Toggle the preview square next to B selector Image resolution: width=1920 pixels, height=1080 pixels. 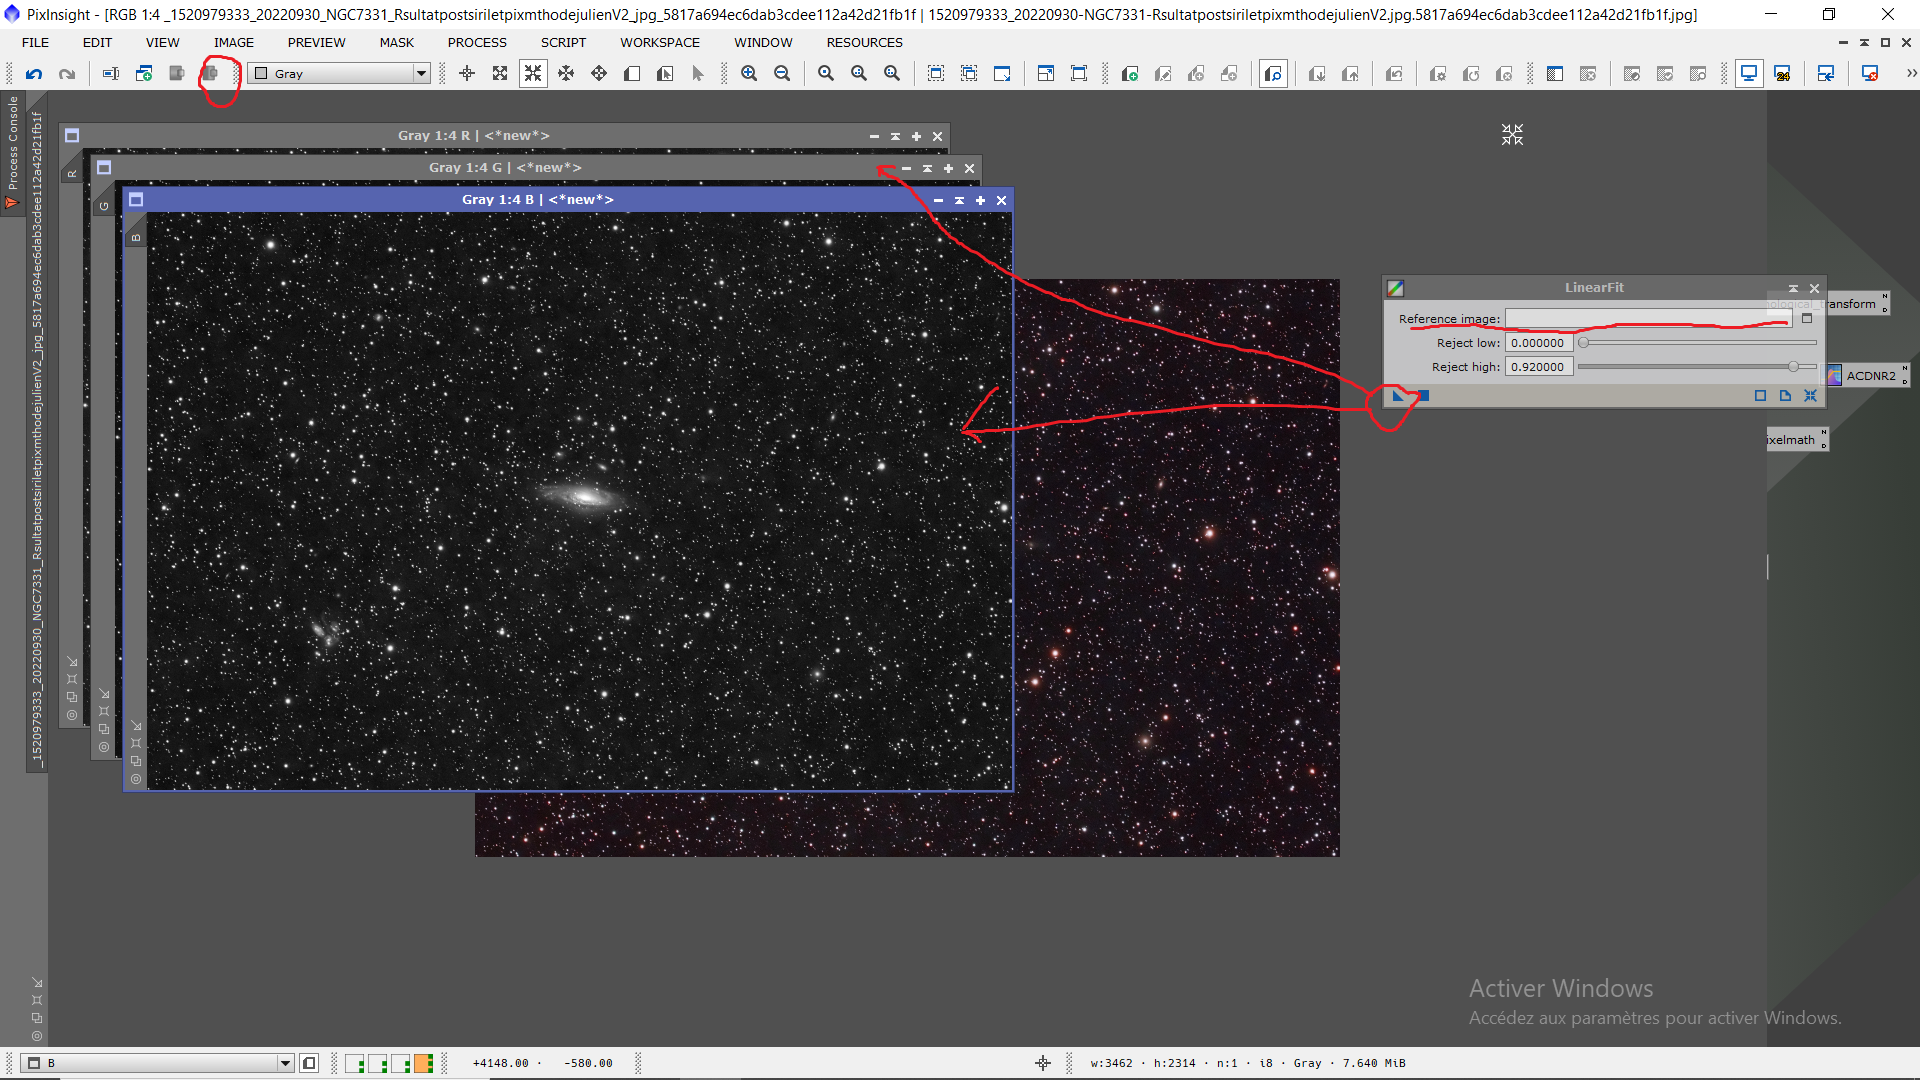[x=309, y=1063]
